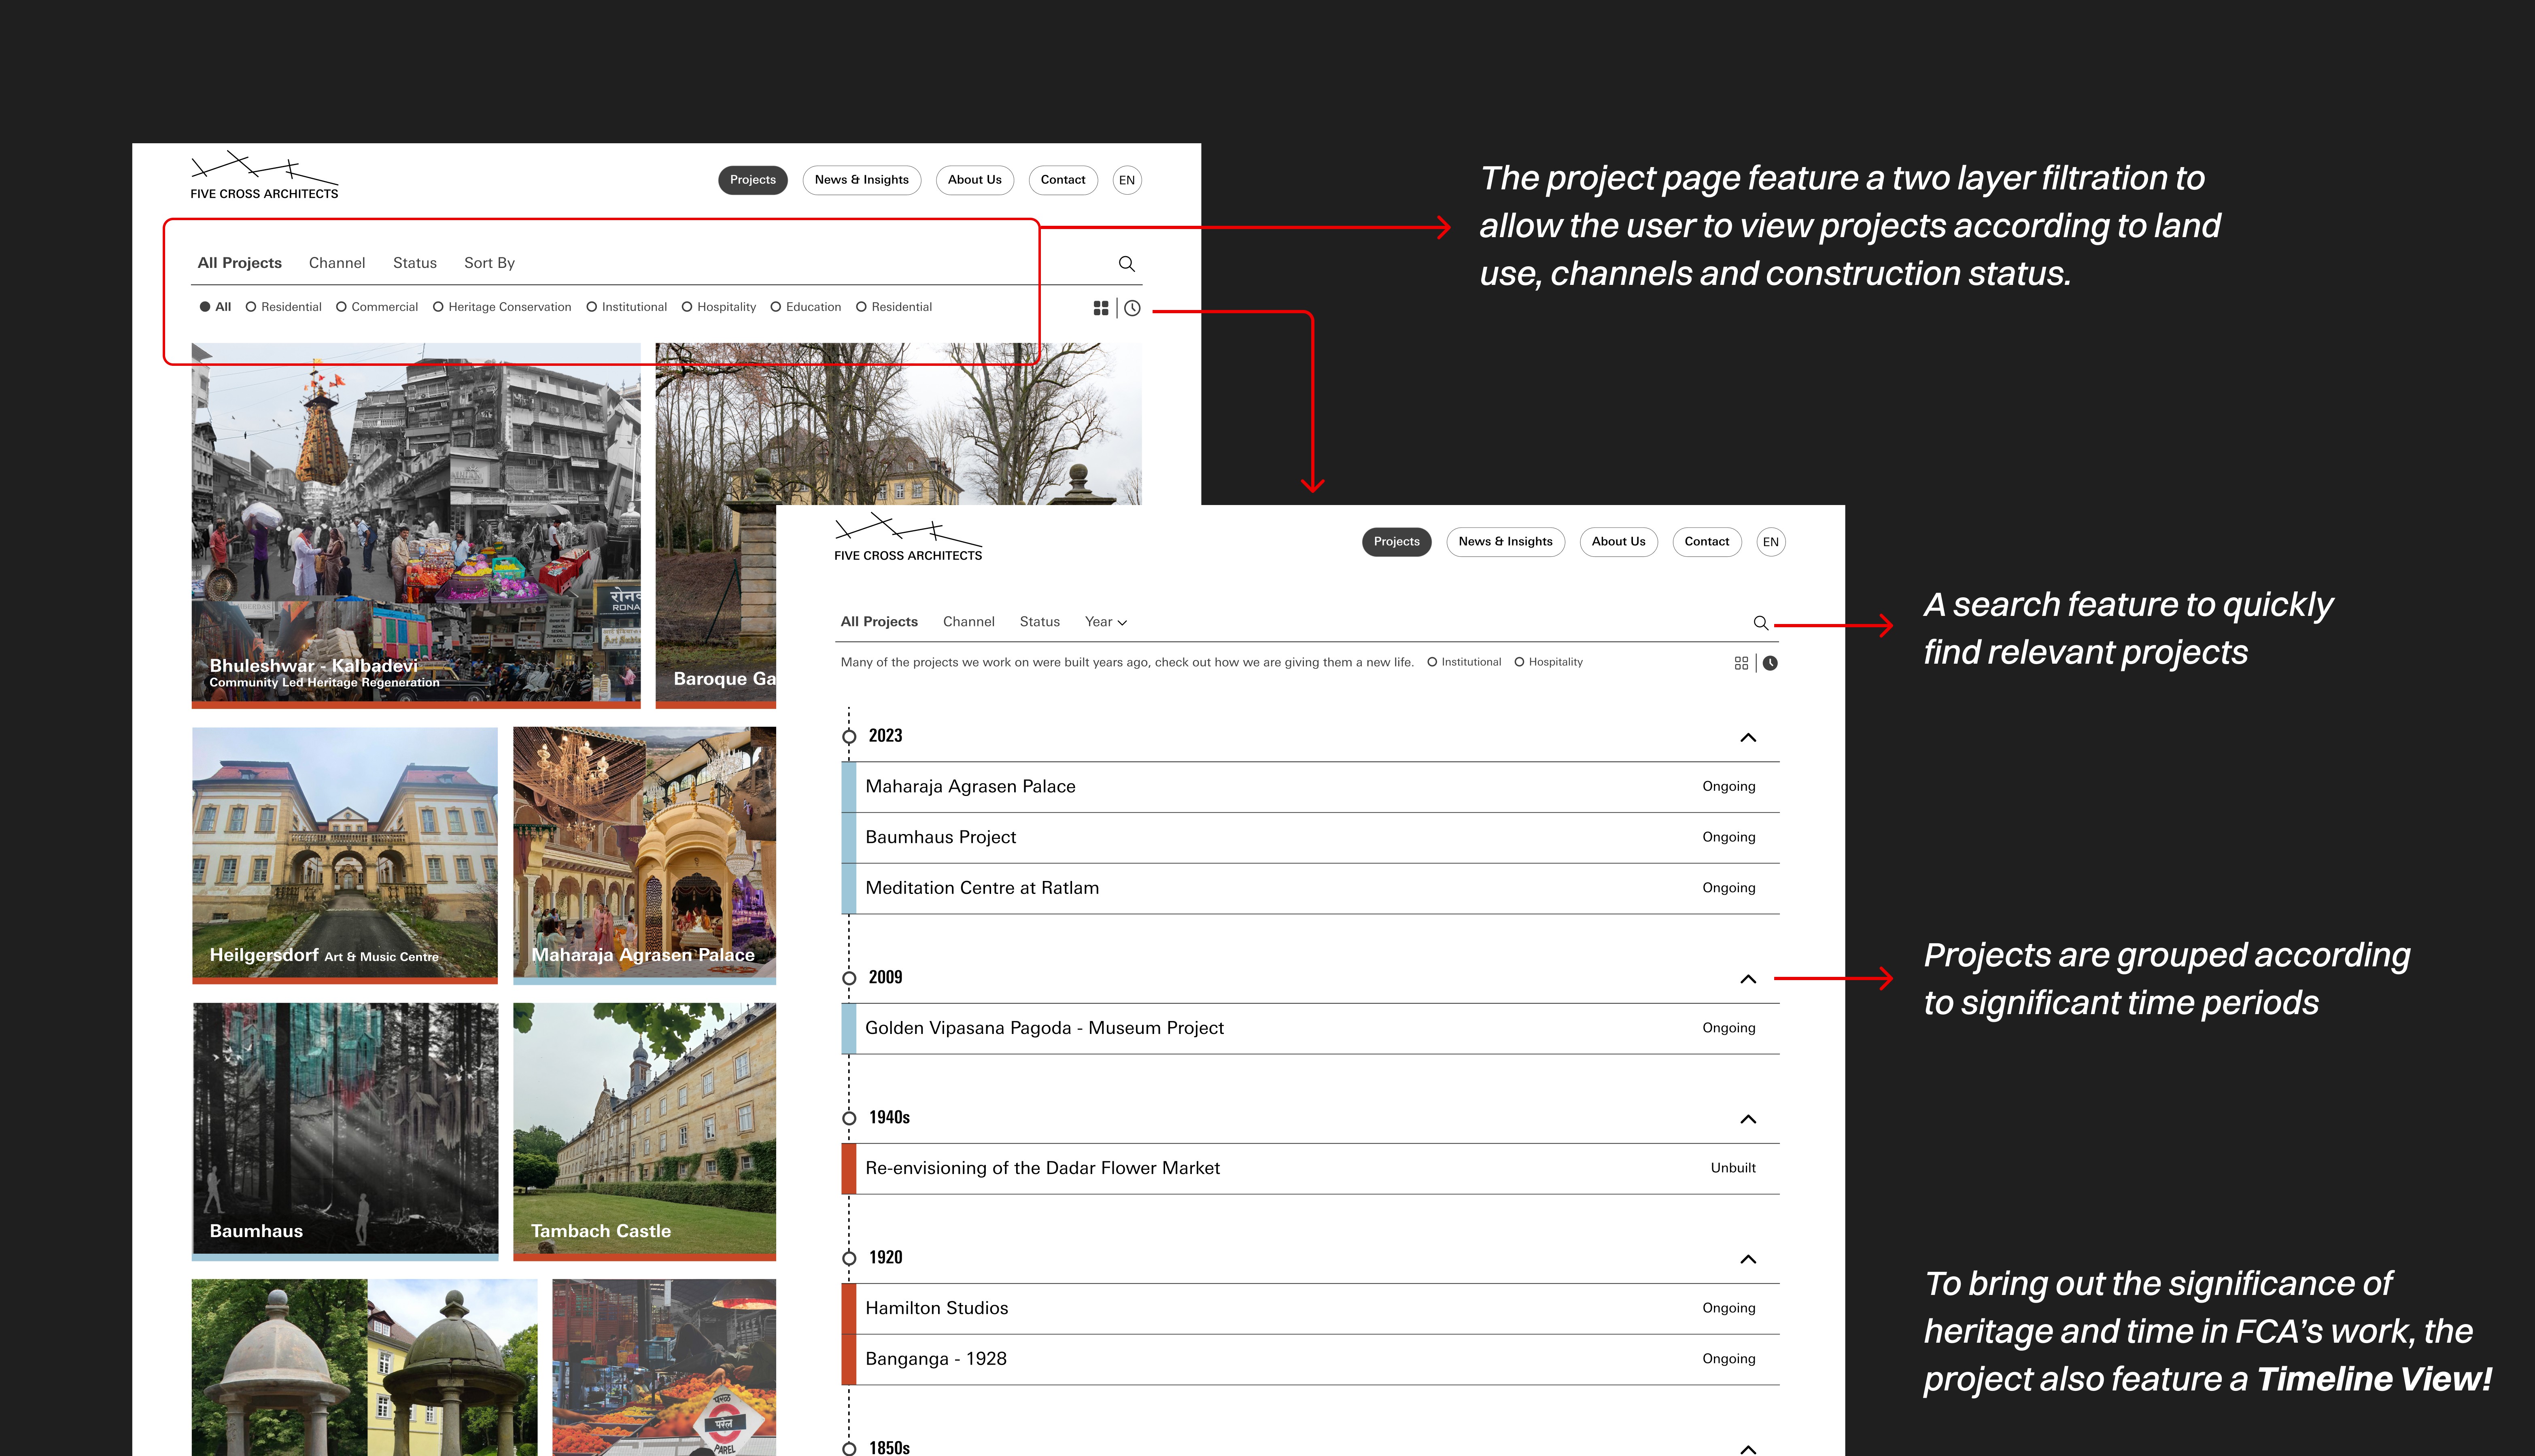Click the Five Cross Architects logo on timeline page

click(908, 538)
